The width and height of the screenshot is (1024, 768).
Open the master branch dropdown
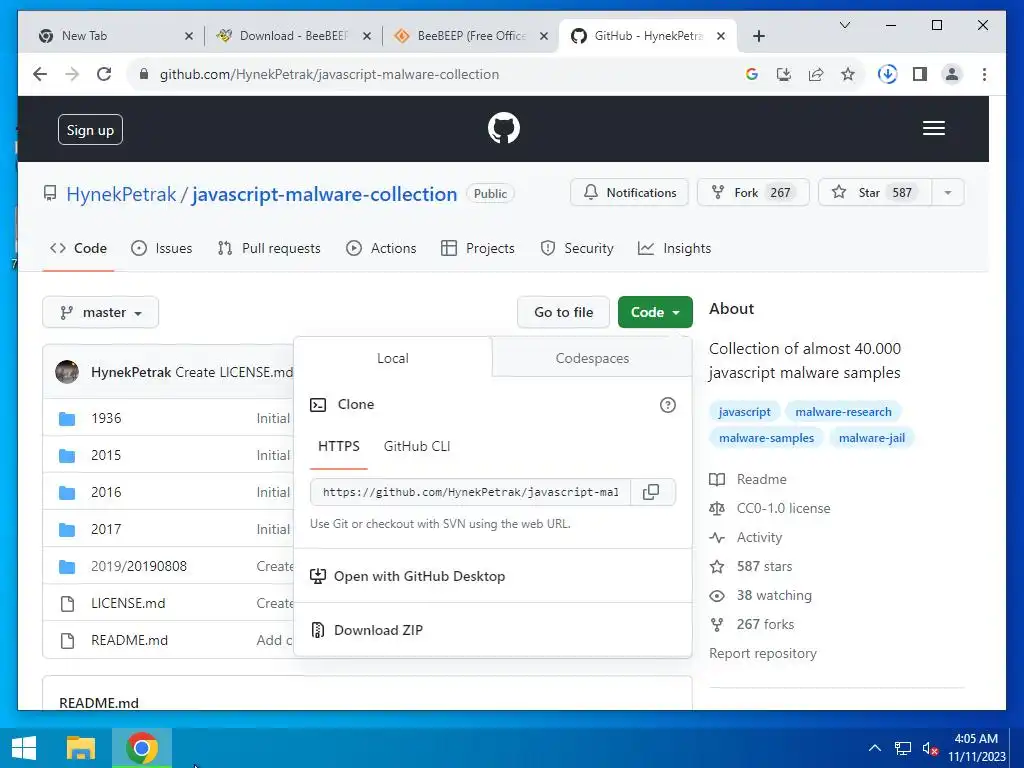pyautogui.click(x=101, y=312)
